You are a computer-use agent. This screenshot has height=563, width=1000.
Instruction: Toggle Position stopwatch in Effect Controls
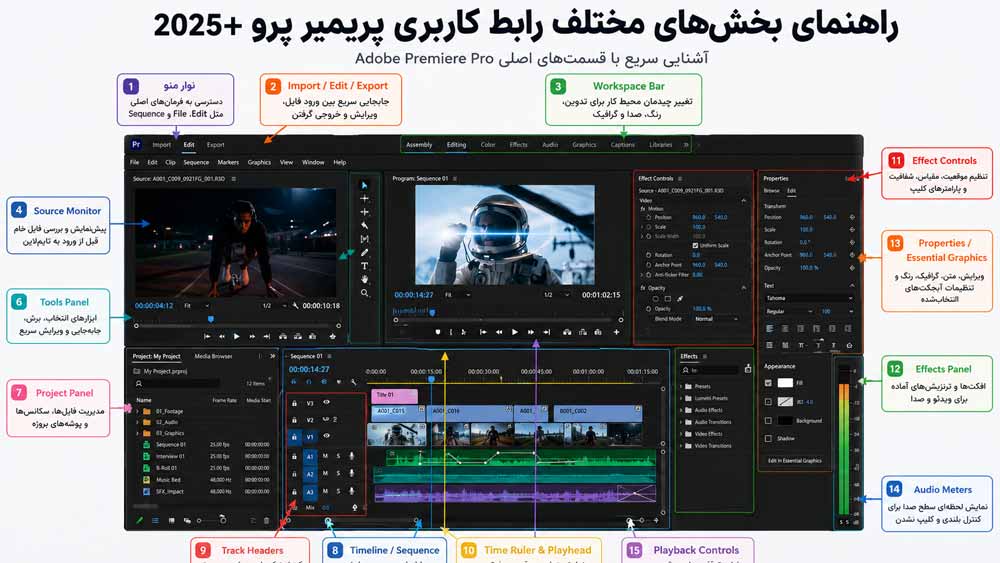click(649, 217)
